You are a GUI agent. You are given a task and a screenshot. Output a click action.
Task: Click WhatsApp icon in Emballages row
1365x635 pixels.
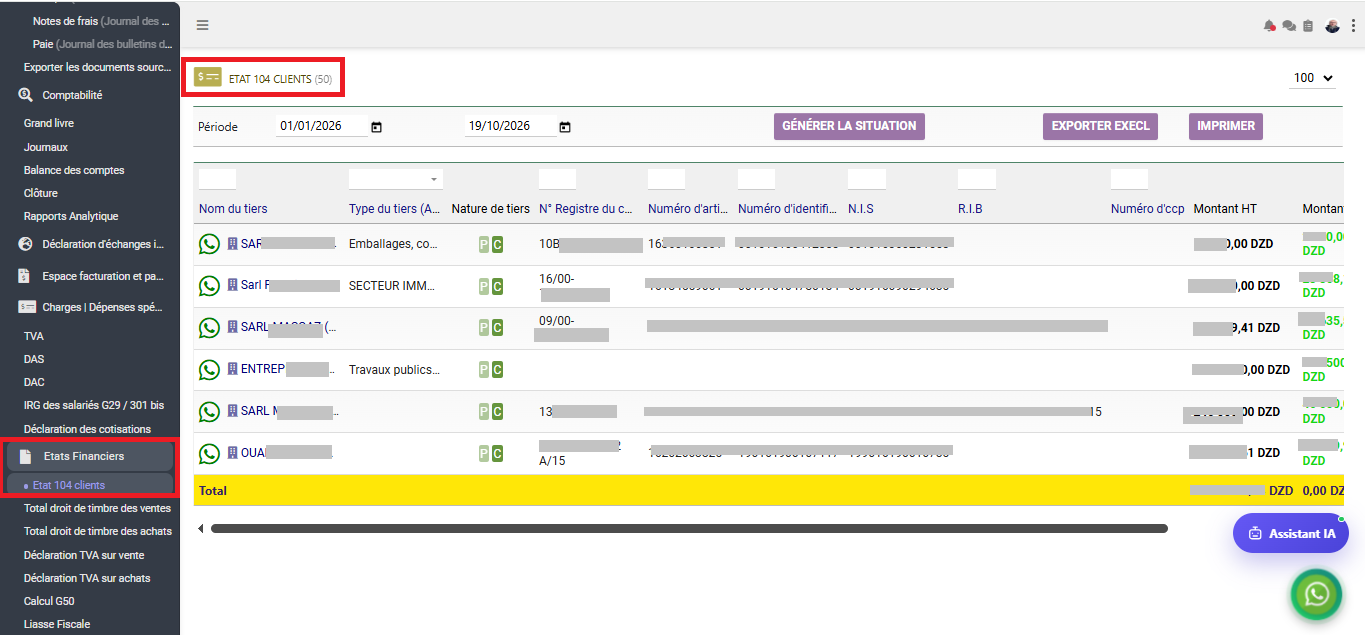209,244
